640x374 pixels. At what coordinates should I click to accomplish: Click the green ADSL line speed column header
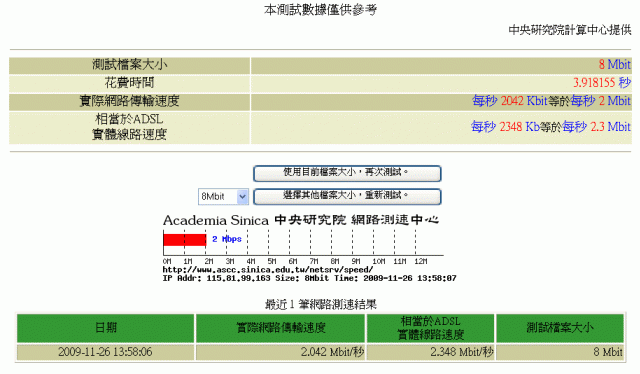click(x=431, y=327)
